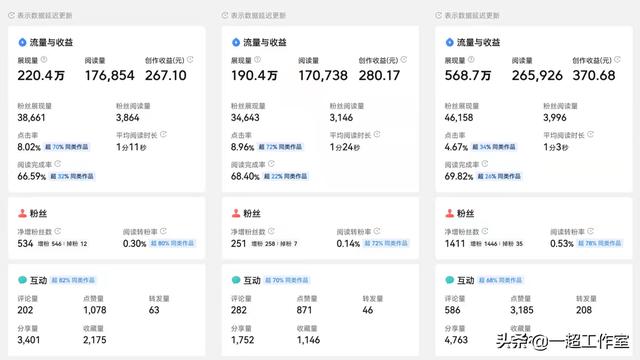
Task: Select likes value 3,185
Action: (x=522, y=310)
